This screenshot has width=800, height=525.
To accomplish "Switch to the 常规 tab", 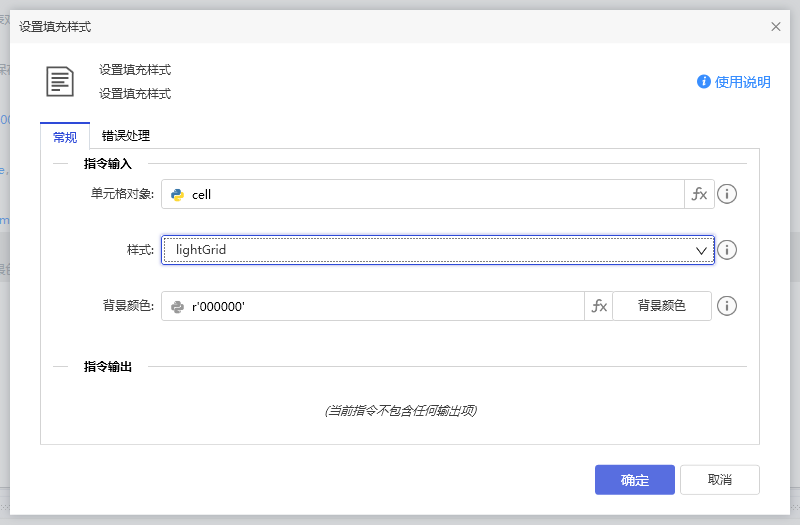I will [x=65, y=137].
